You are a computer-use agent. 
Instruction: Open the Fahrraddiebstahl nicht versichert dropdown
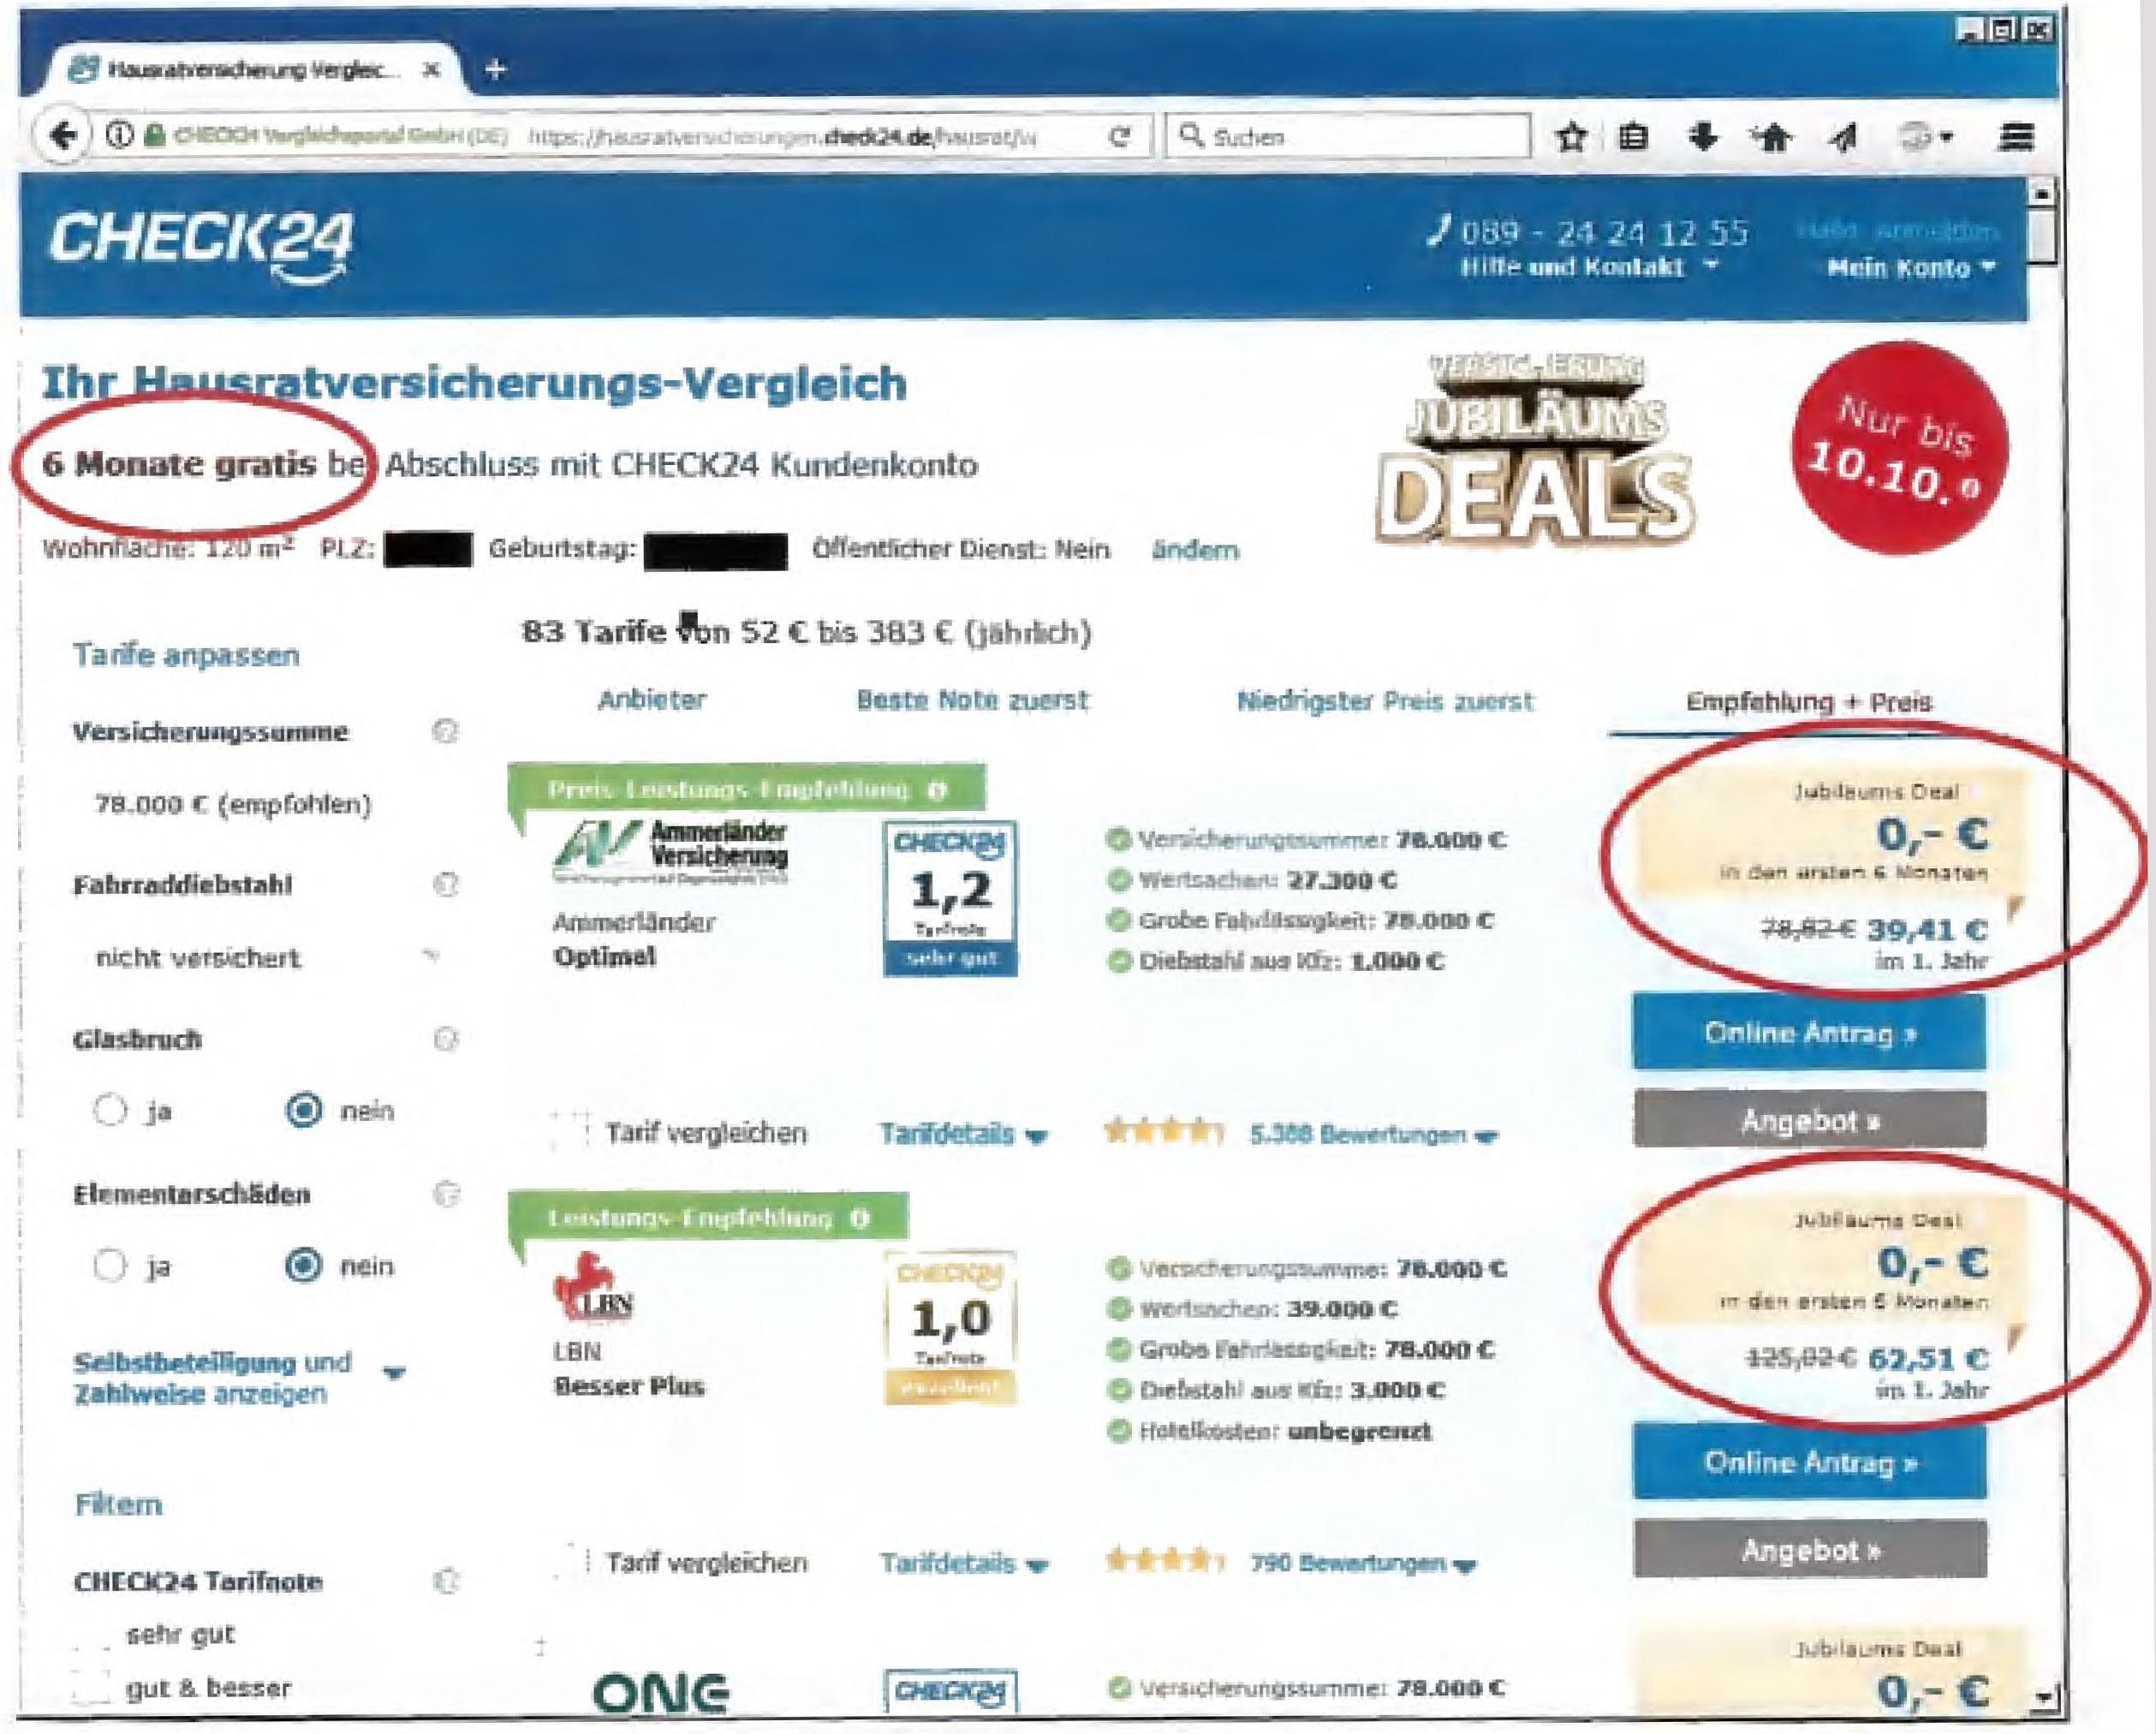pyautogui.click(x=268, y=957)
